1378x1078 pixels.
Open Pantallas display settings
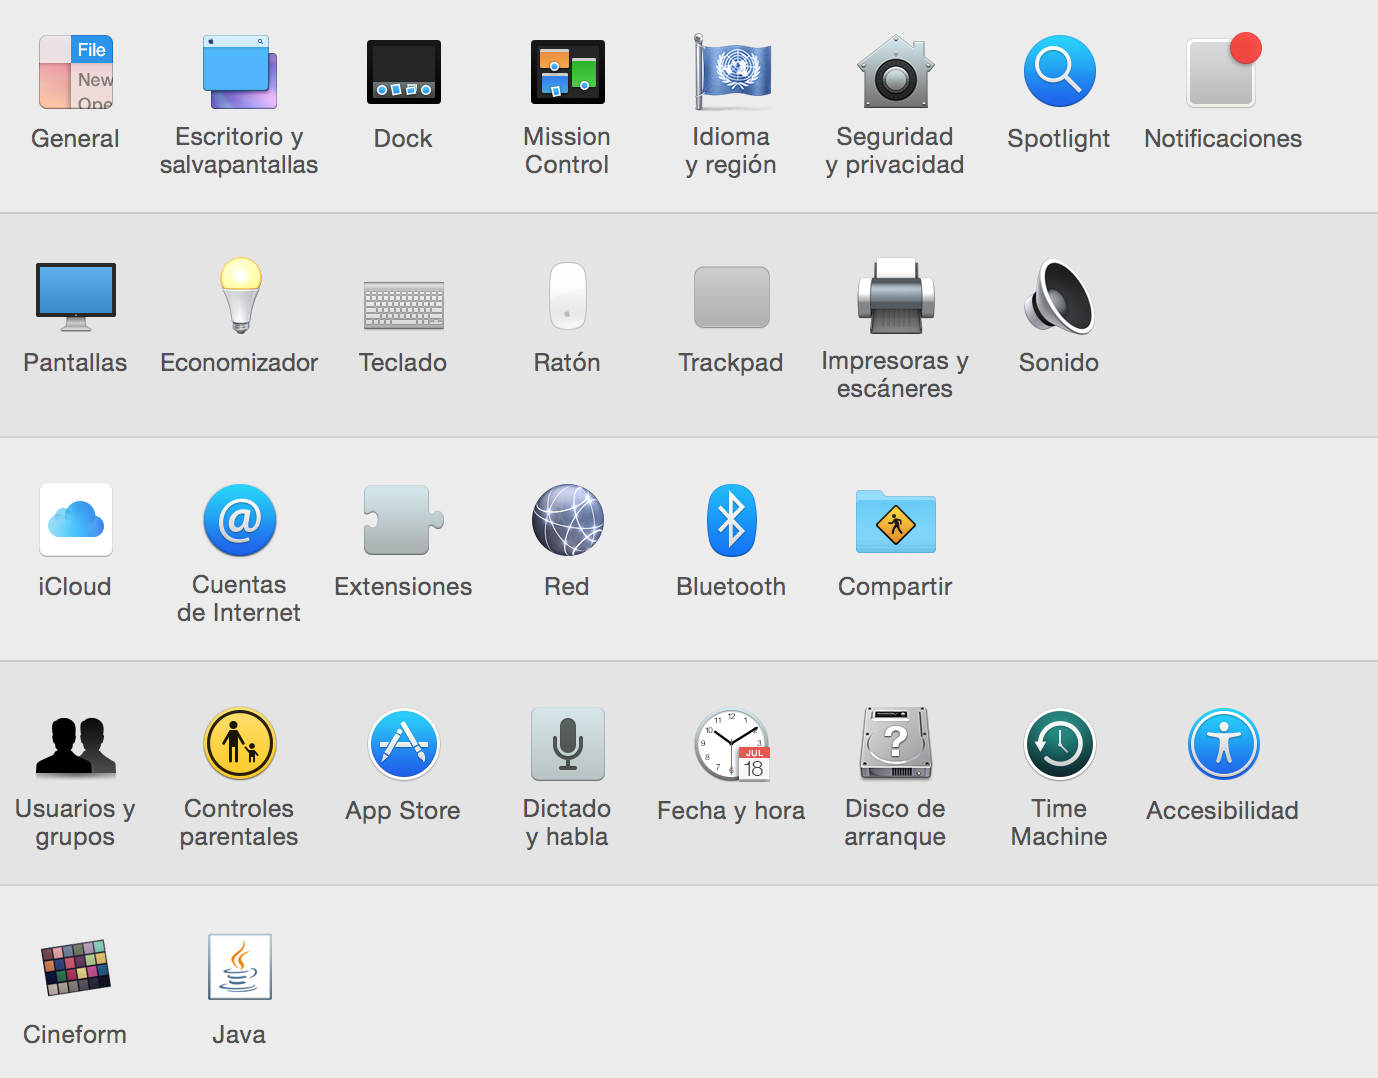[76, 296]
